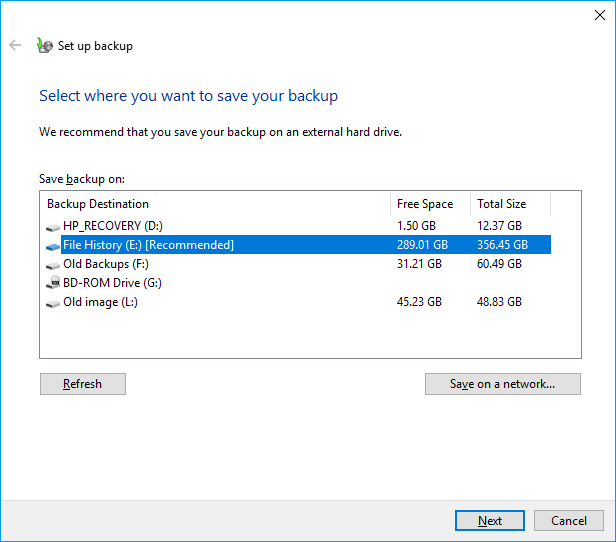Open Save on a network option

[x=502, y=384]
